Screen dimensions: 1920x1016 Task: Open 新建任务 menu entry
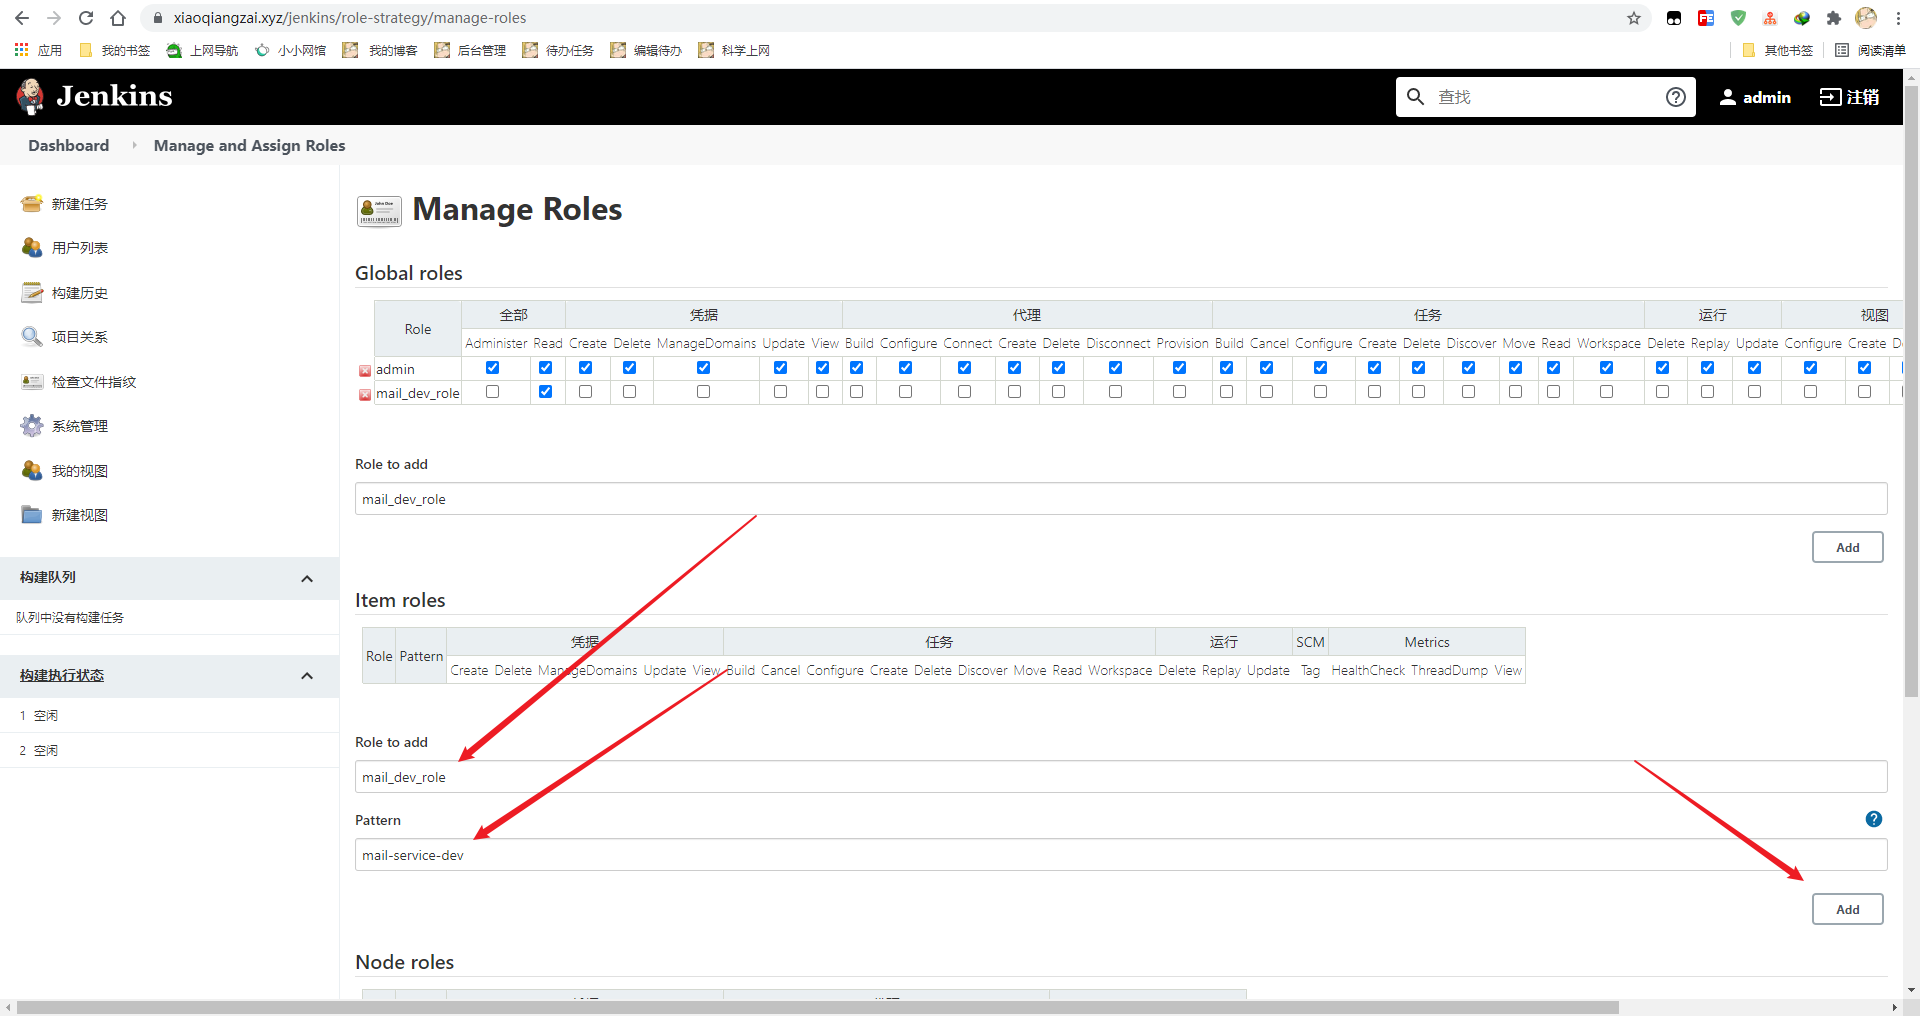click(80, 204)
